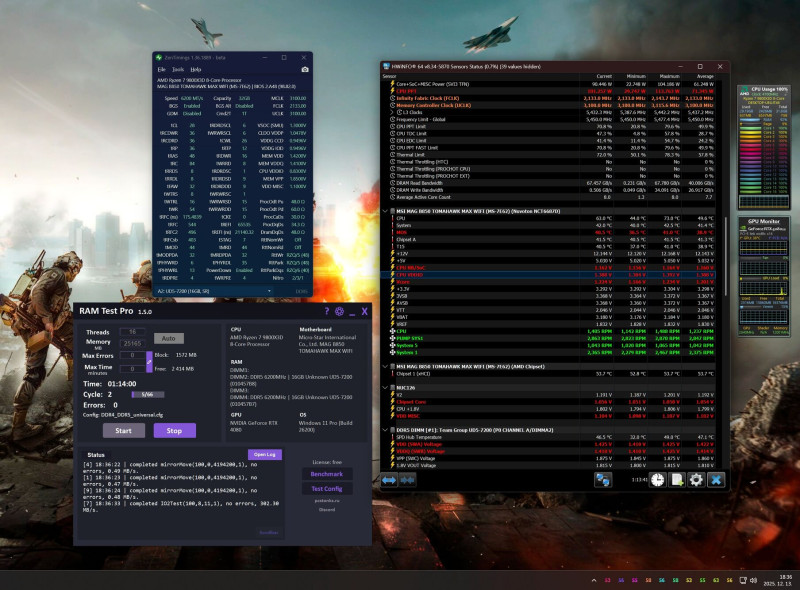Open the ZenTimings Help menu
The height and width of the screenshot is (590, 800).
[196, 69]
